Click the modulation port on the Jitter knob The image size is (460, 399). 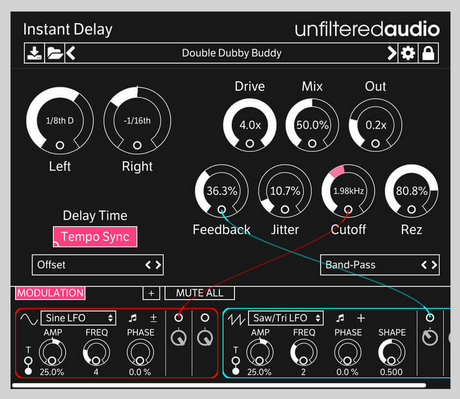click(285, 210)
